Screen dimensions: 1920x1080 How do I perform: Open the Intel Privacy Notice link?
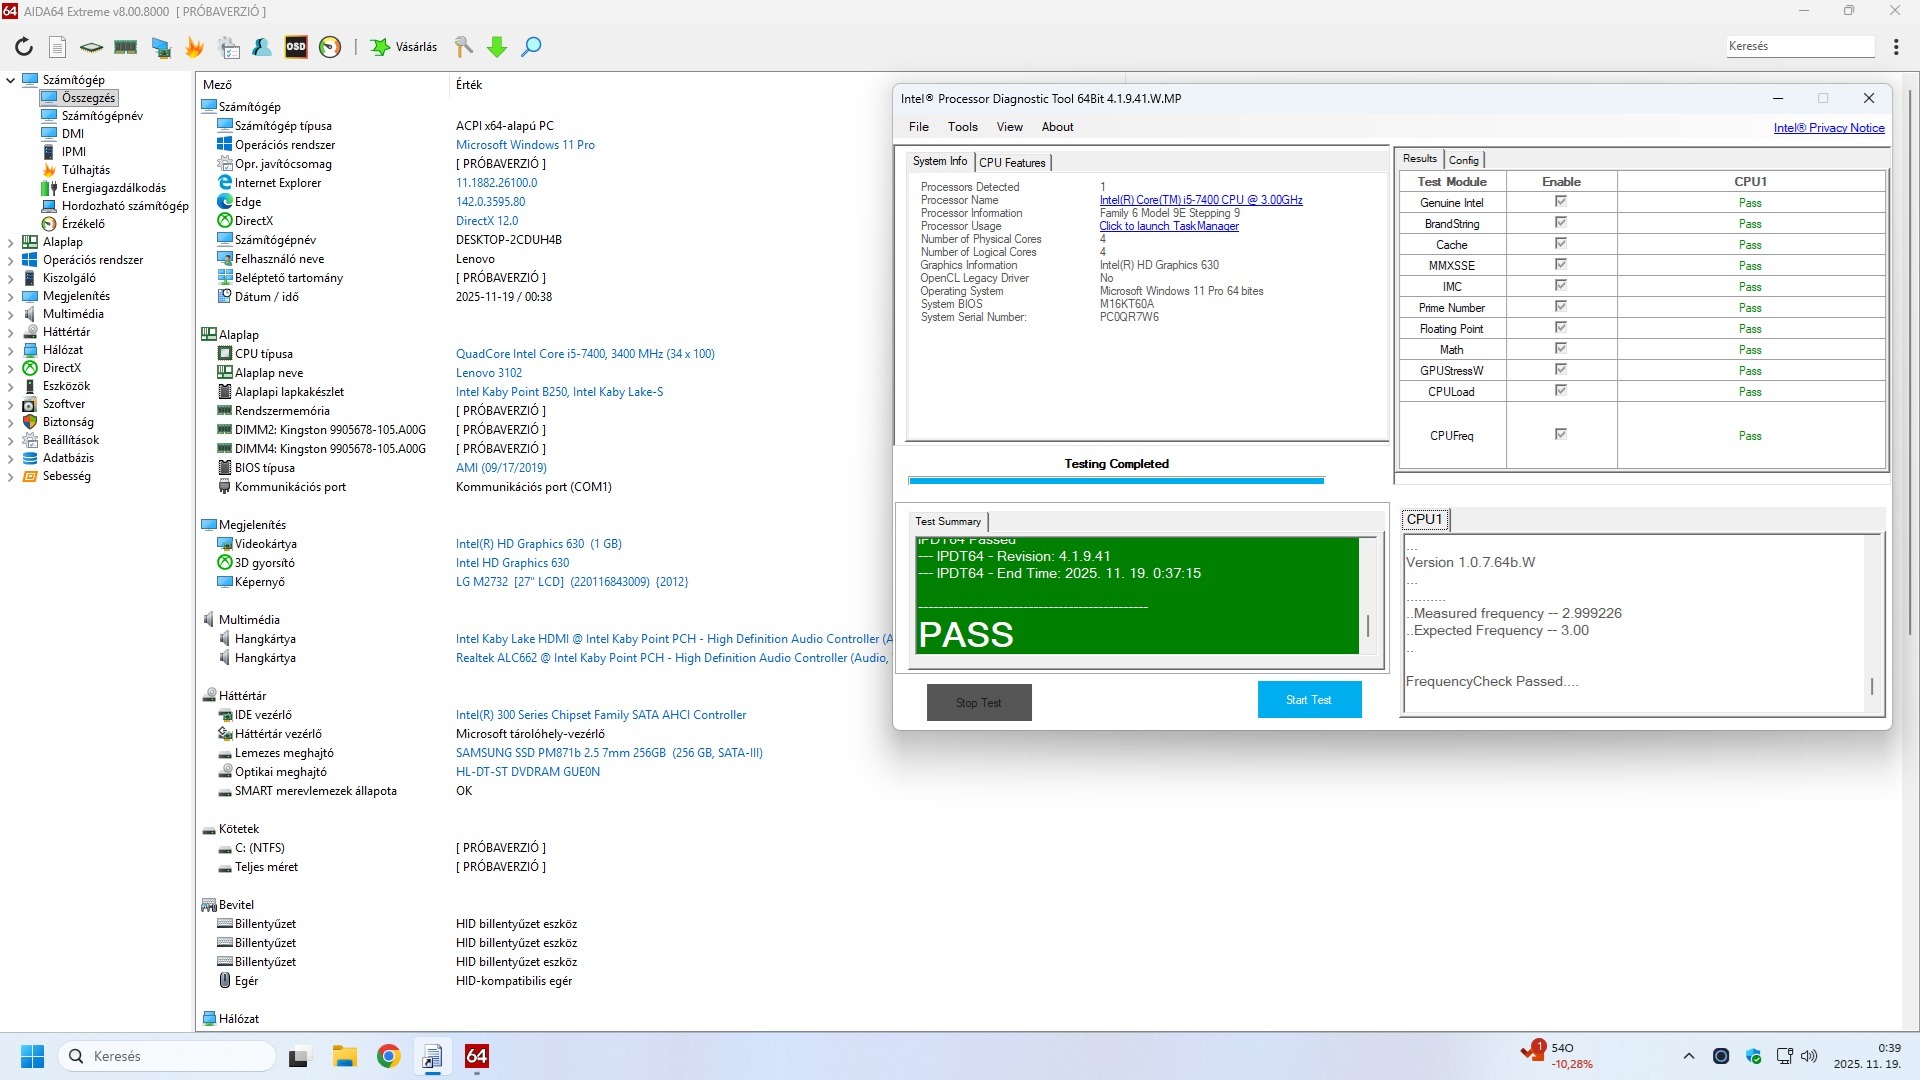[1828, 128]
